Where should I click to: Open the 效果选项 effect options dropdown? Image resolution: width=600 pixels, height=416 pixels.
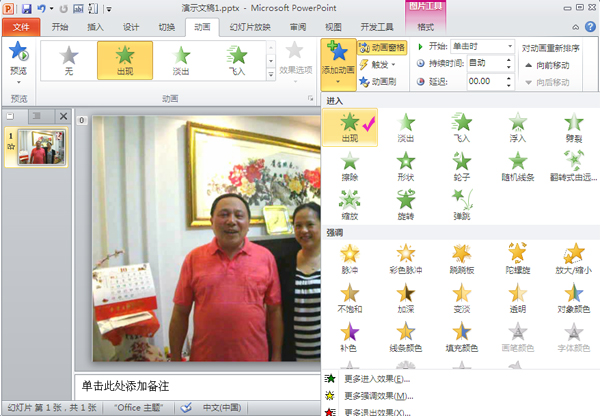point(295,63)
